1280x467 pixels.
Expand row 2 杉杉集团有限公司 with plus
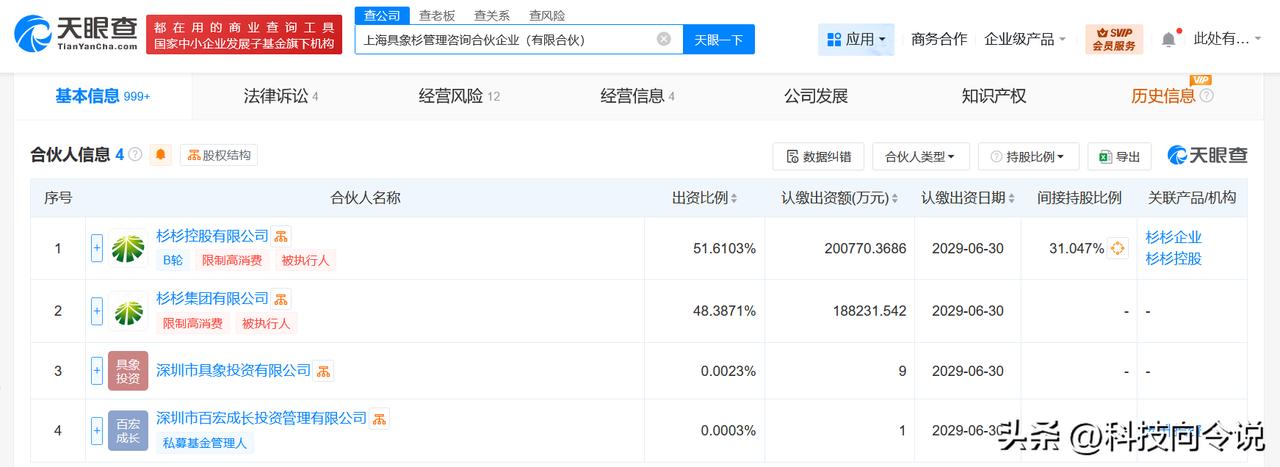[x=97, y=311]
